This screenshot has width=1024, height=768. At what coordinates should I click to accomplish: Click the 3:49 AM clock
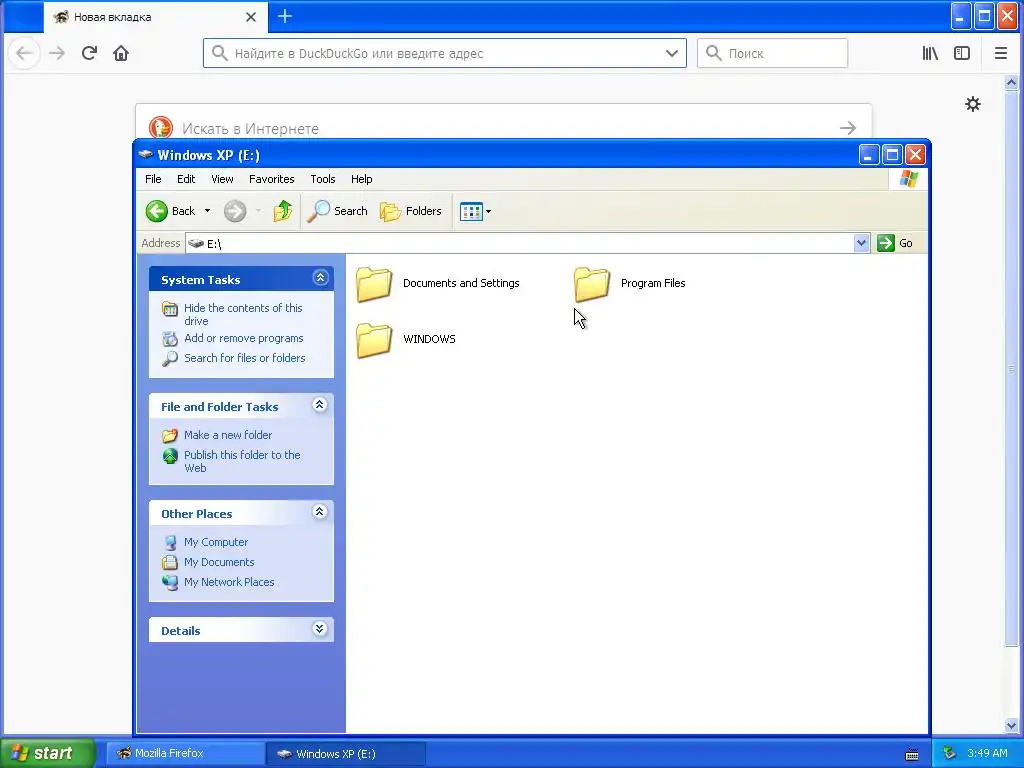(987, 753)
